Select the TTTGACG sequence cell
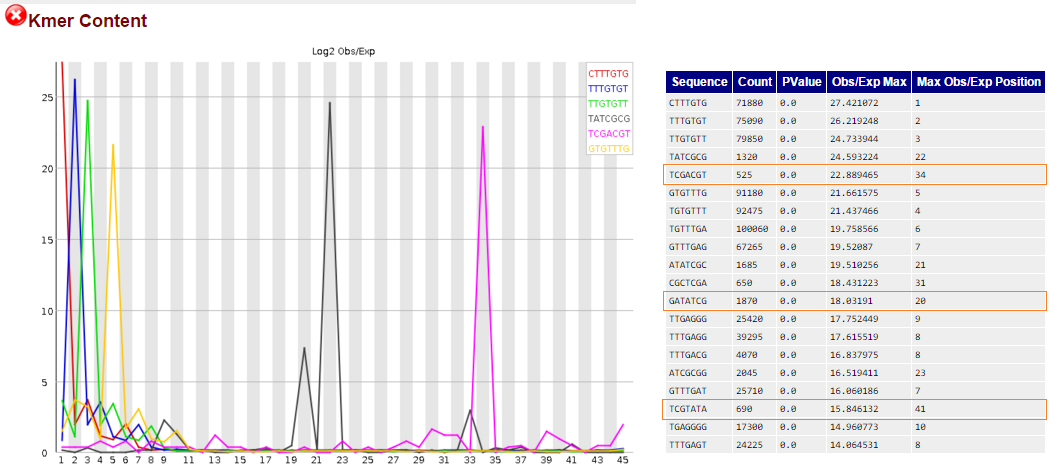The height and width of the screenshot is (470, 1059). [699, 355]
